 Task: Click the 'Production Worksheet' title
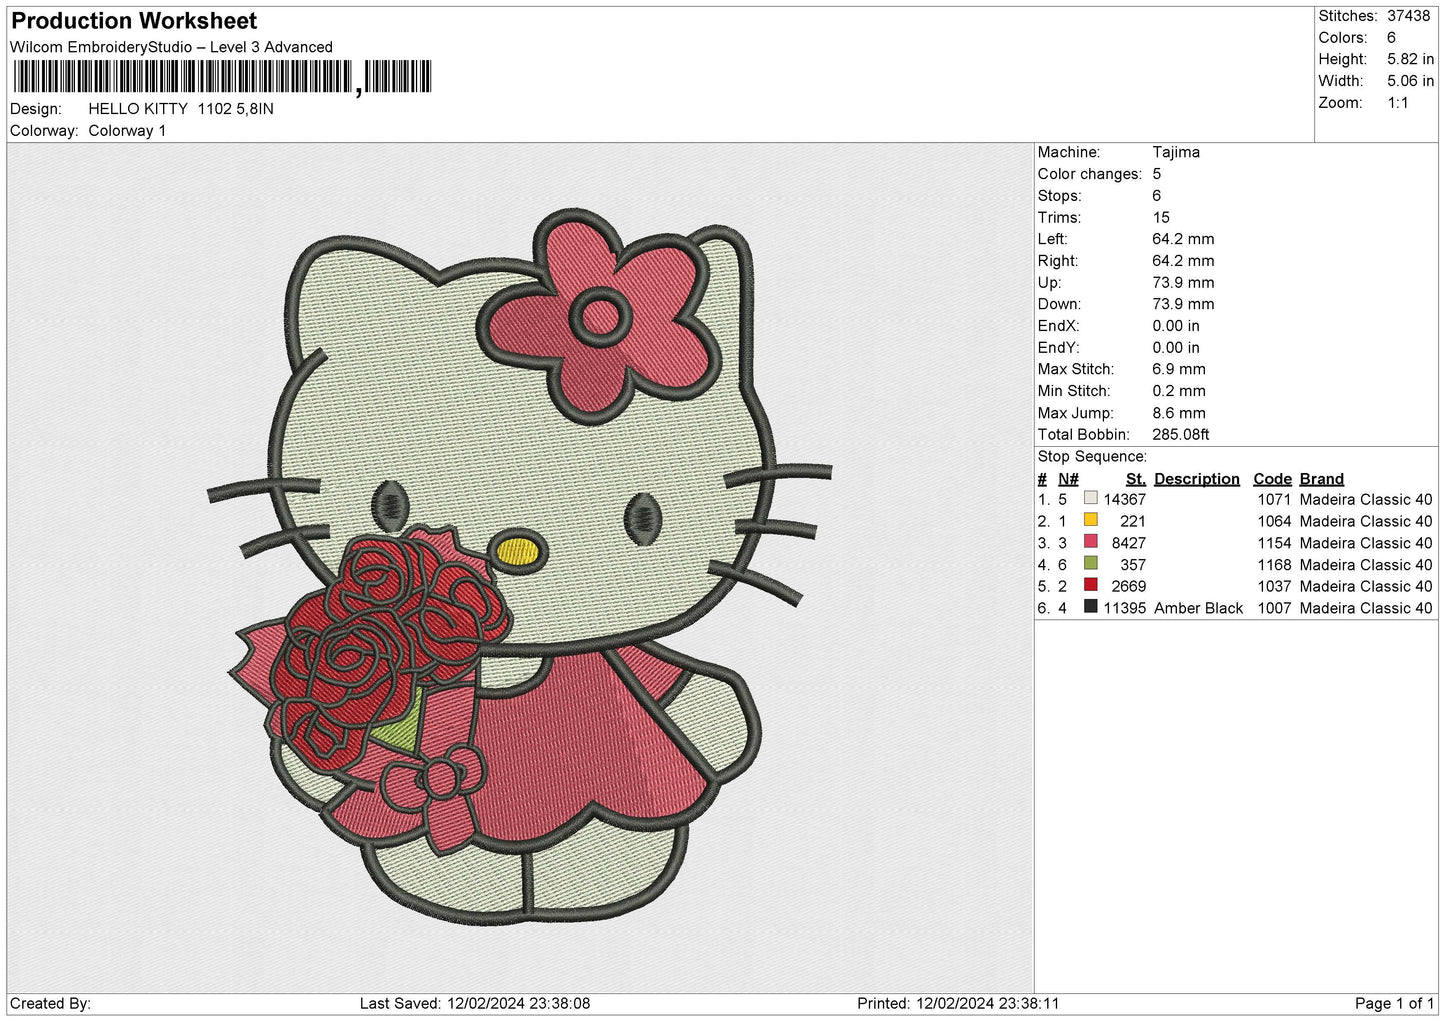[x=134, y=21]
